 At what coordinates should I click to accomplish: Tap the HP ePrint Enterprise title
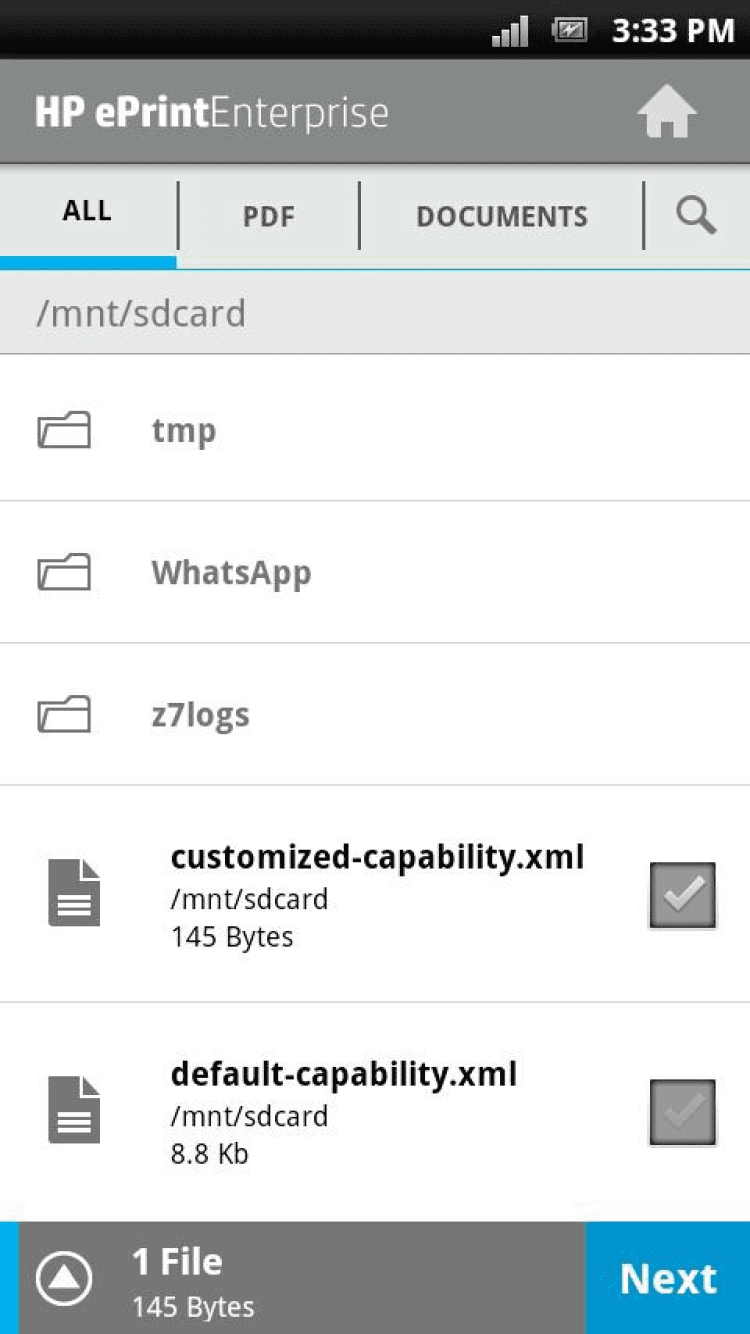tap(212, 112)
